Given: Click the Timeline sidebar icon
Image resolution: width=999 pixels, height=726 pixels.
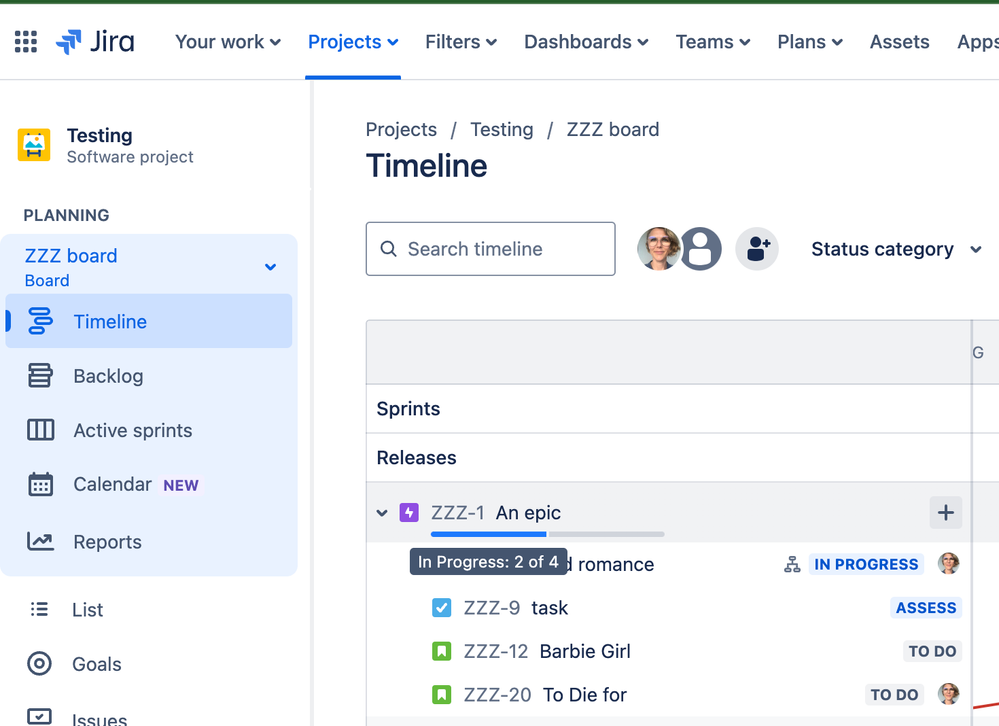Looking at the screenshot, I should pyautogui.click(x=40, y=321).
